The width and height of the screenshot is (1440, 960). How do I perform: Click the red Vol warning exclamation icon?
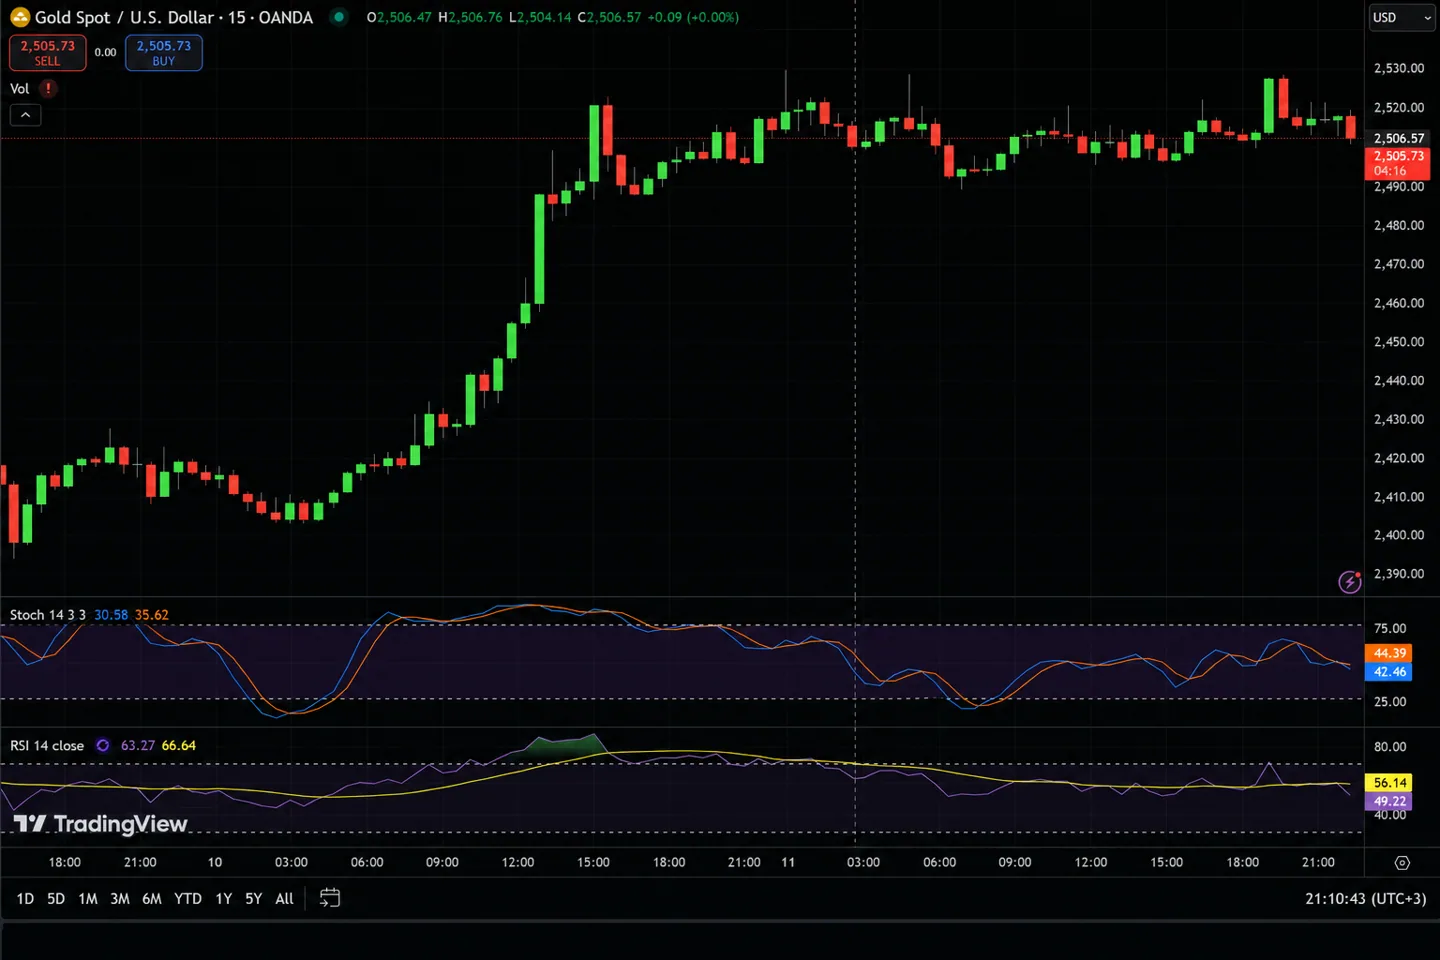pyautogui.click(x=48, y=88)
